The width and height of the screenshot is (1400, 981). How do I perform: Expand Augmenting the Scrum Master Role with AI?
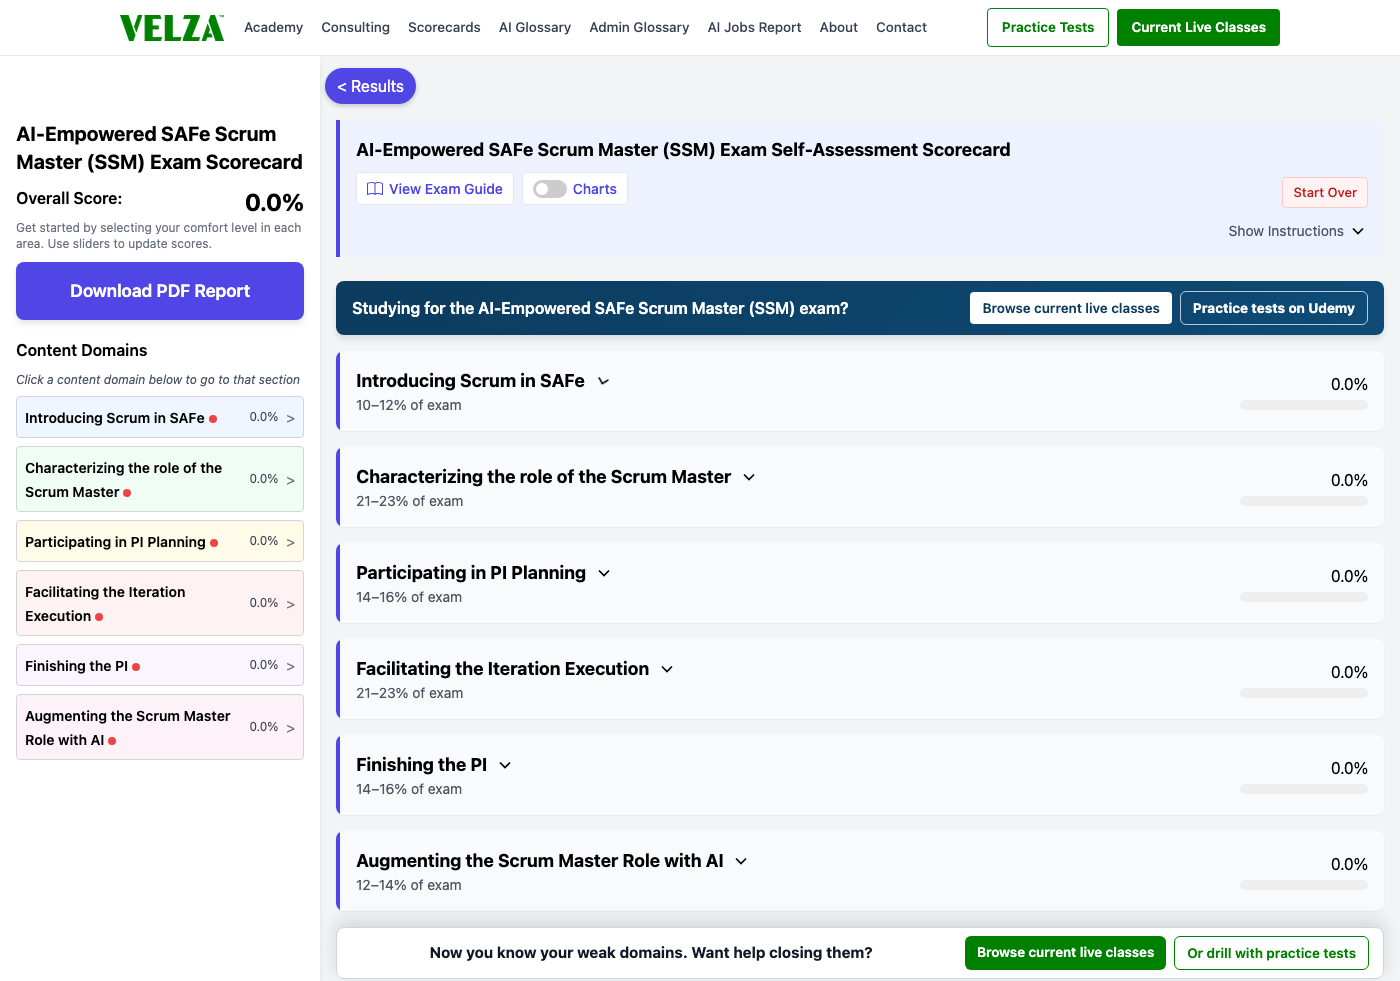pyautogui.click(x=741, y=861)
